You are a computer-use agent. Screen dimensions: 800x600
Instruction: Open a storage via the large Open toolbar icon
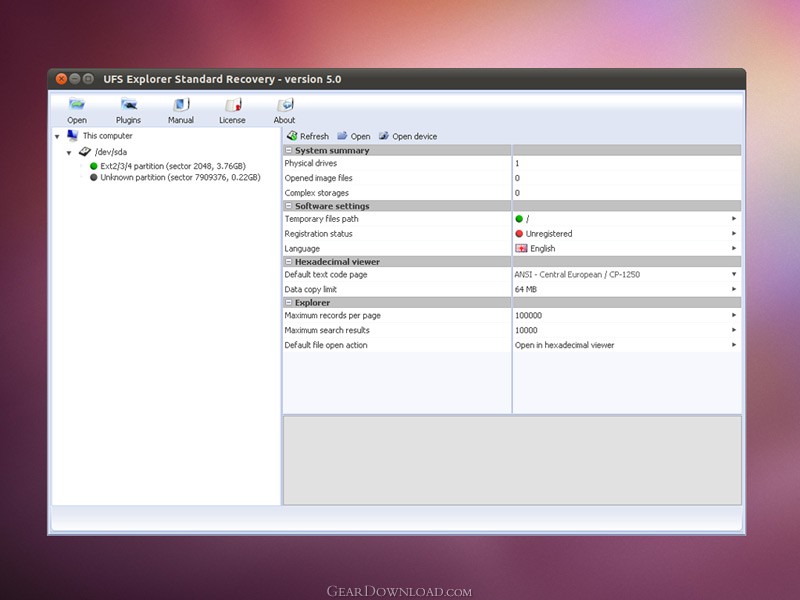click(x=77, y=111)
